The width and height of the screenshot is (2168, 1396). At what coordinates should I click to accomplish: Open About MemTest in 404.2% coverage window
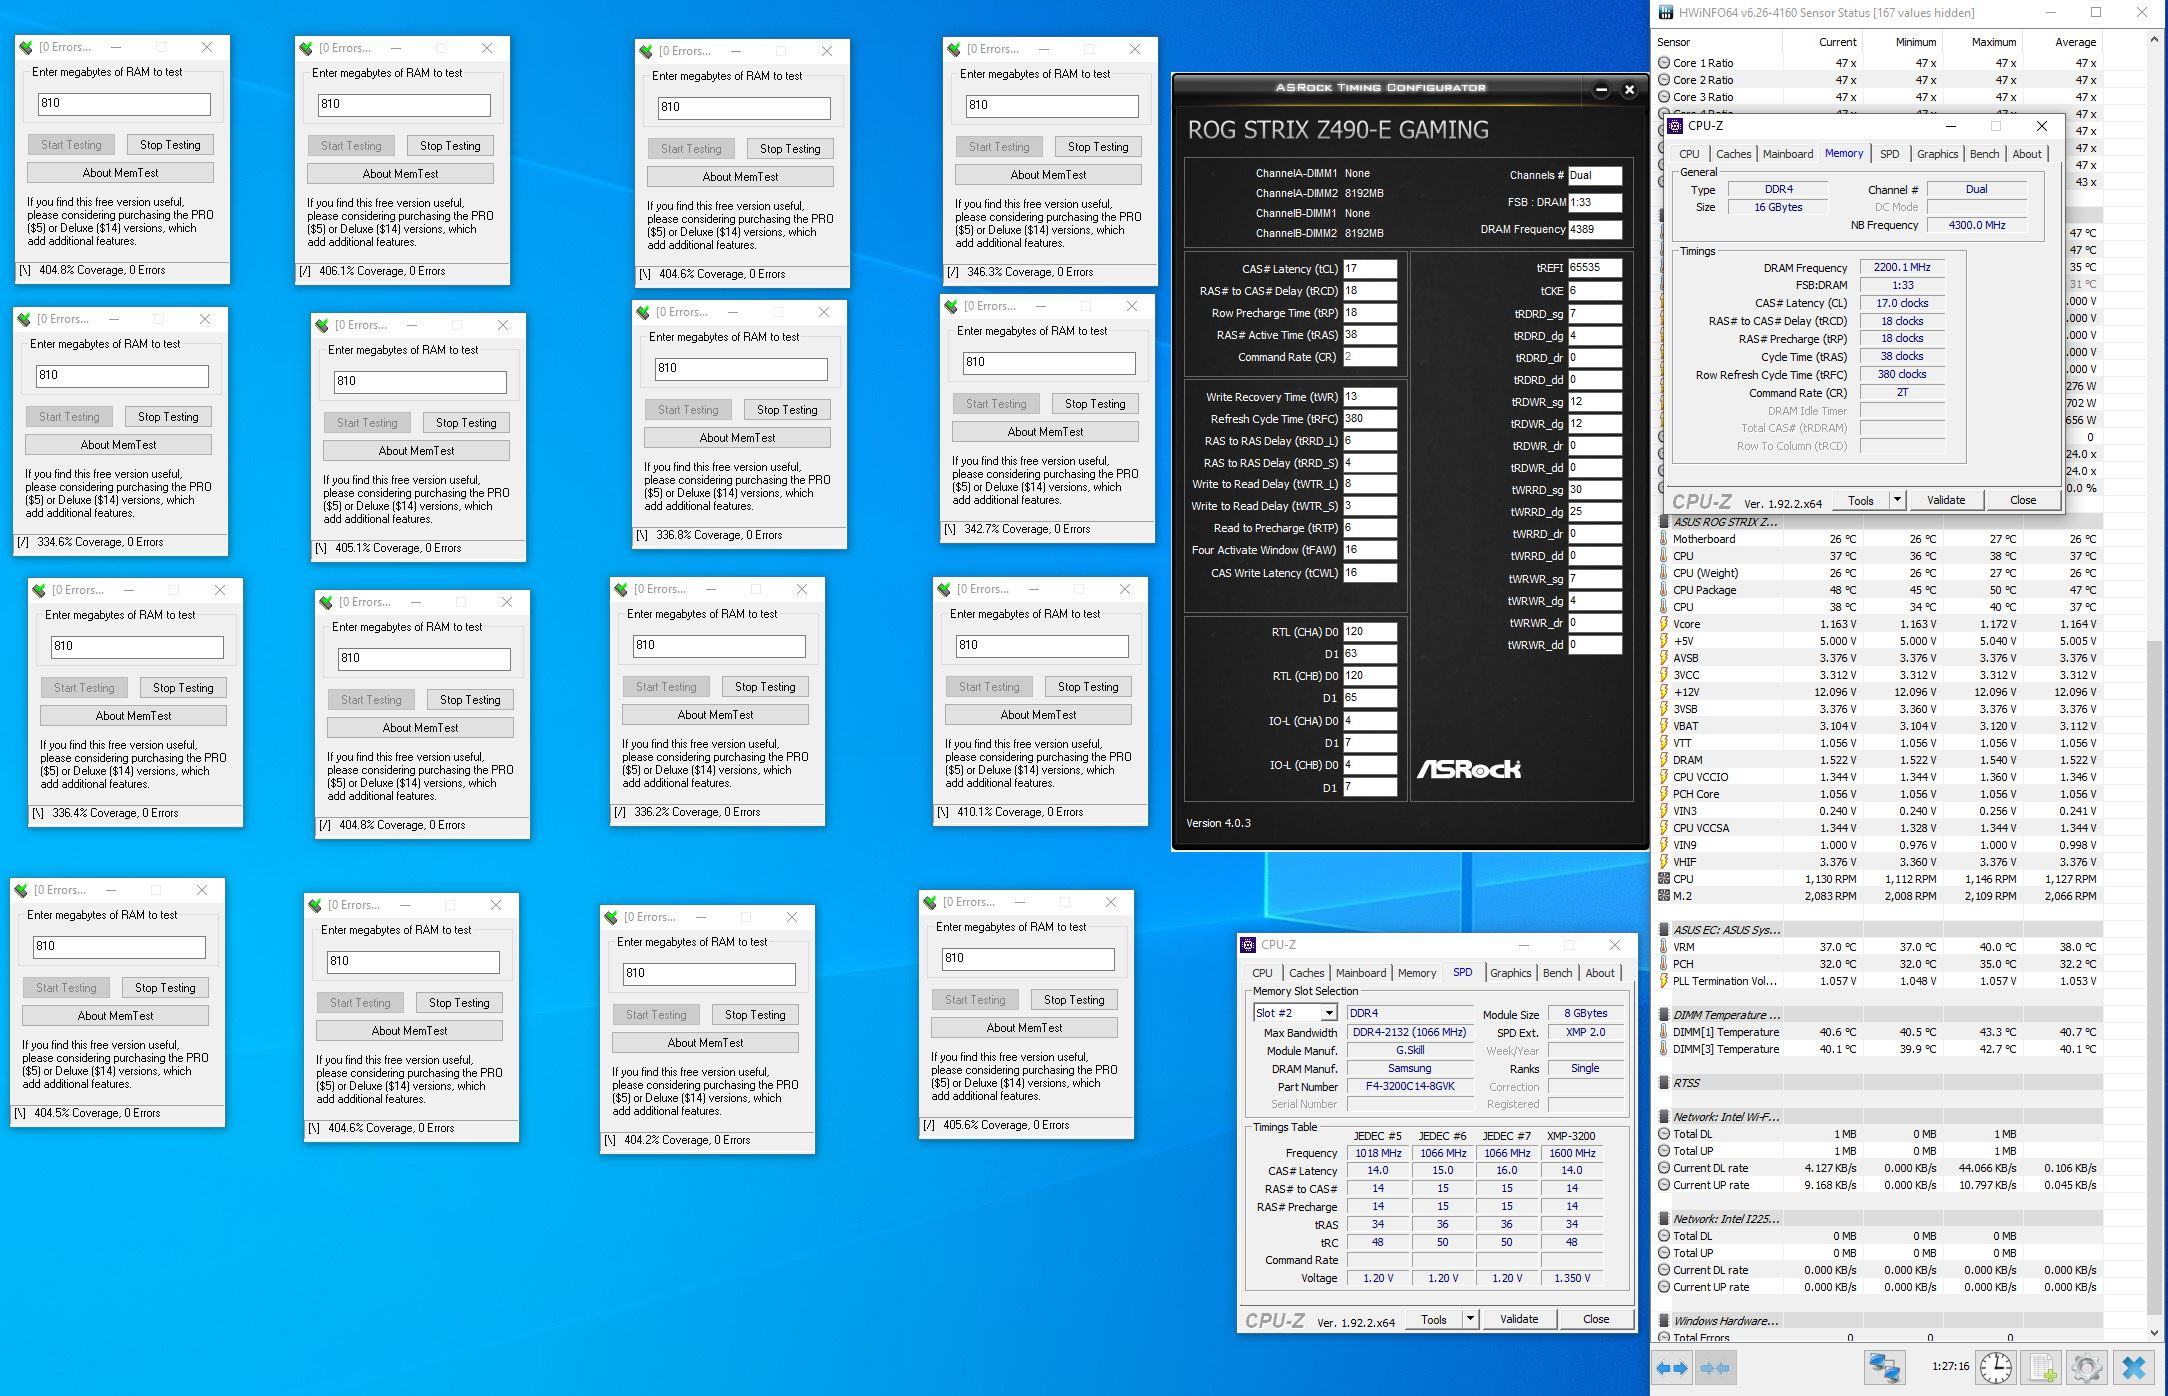click(x=705, y=1043)
